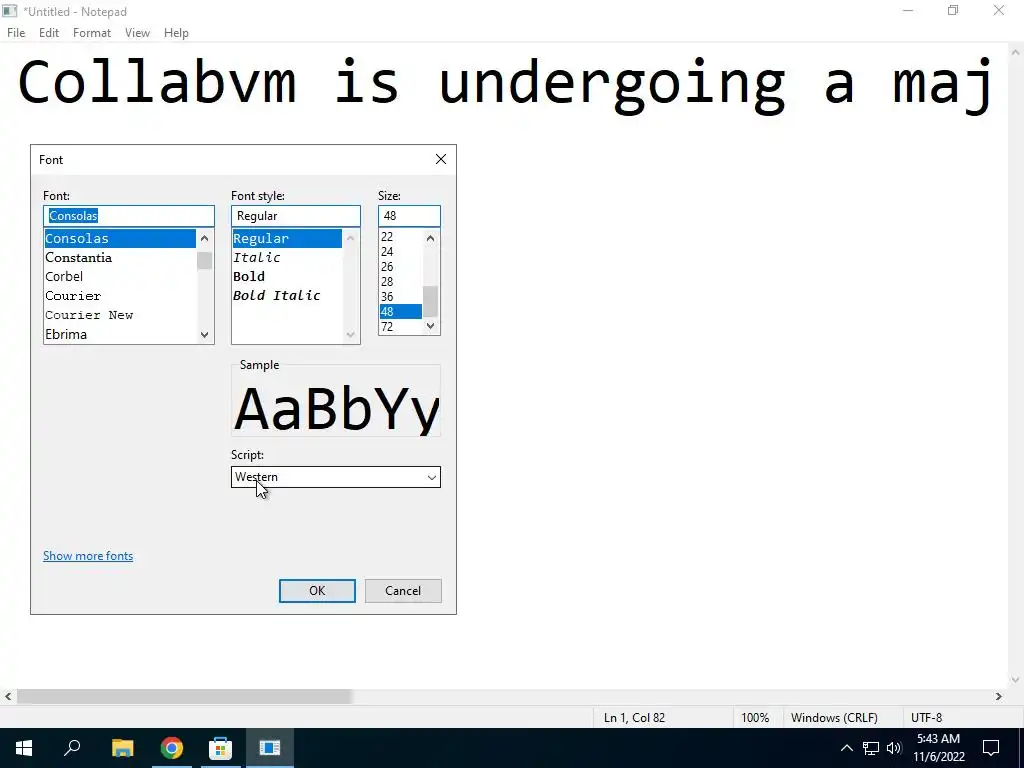Image resolution: width=1024 pixels, height=768 pixels.
Task: Close the Font dialog with X
Action: coord(441,159)
